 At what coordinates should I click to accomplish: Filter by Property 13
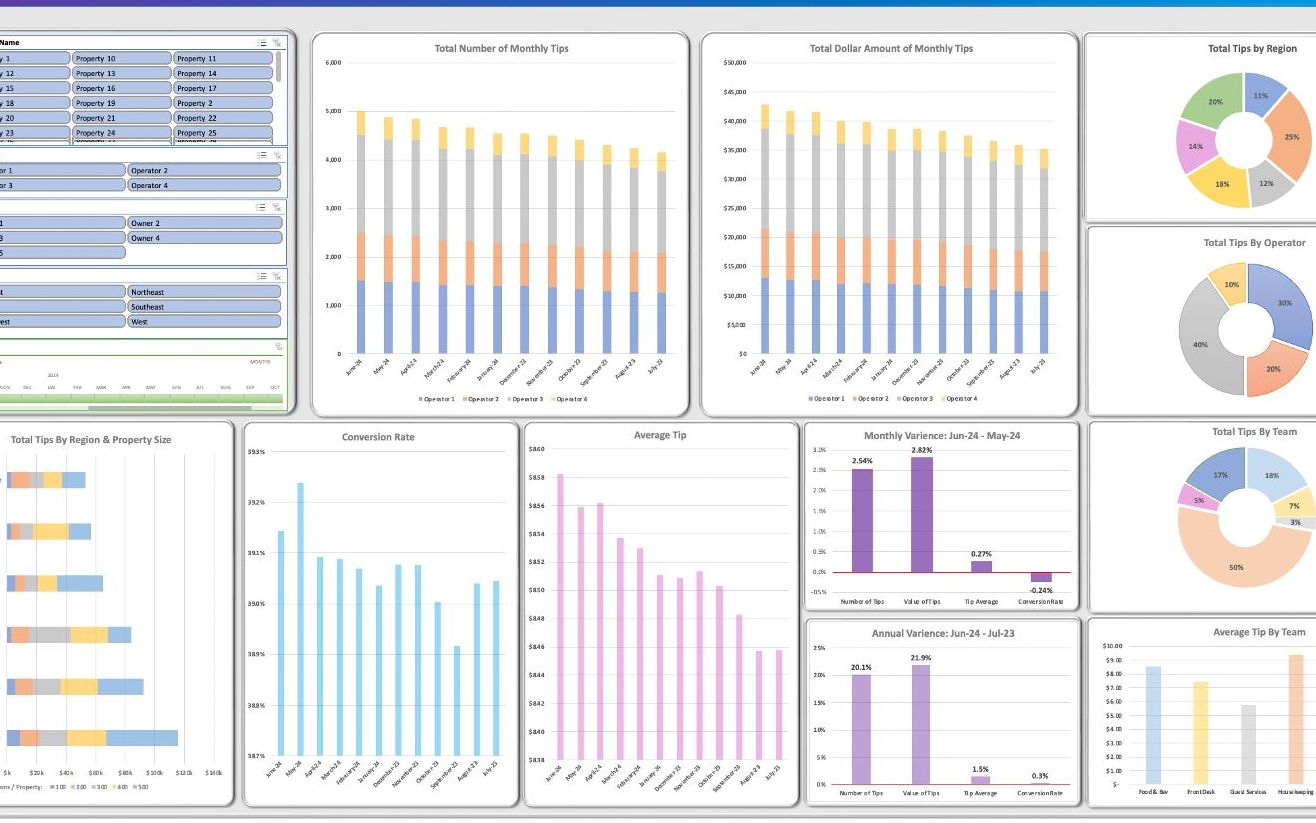pyautogui.click(x=122, y=74)
